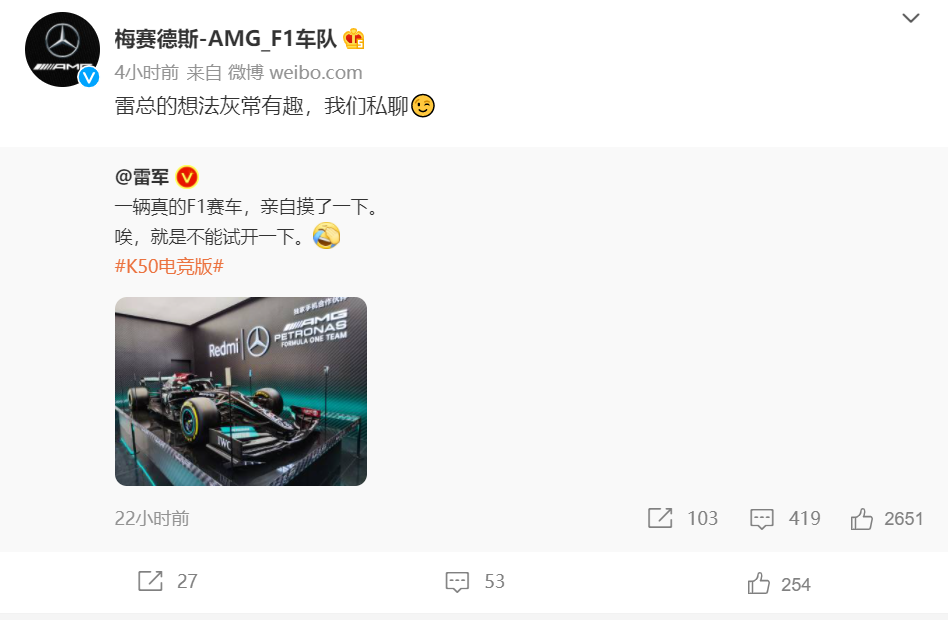Like this post with 254 likes
948x620 pixels.
coord(779,584)
